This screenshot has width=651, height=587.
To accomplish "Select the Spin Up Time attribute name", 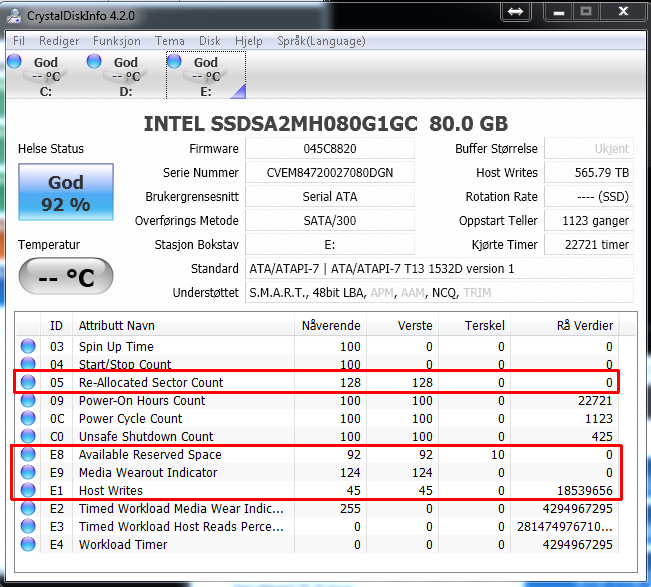I will click(116, 347).
